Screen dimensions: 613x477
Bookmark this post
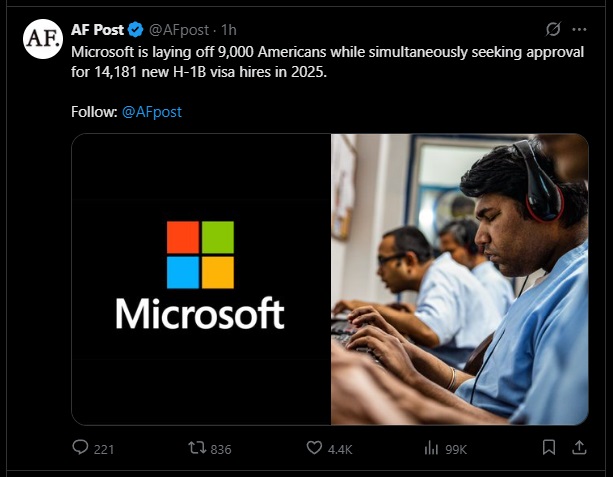coord(549,448)
